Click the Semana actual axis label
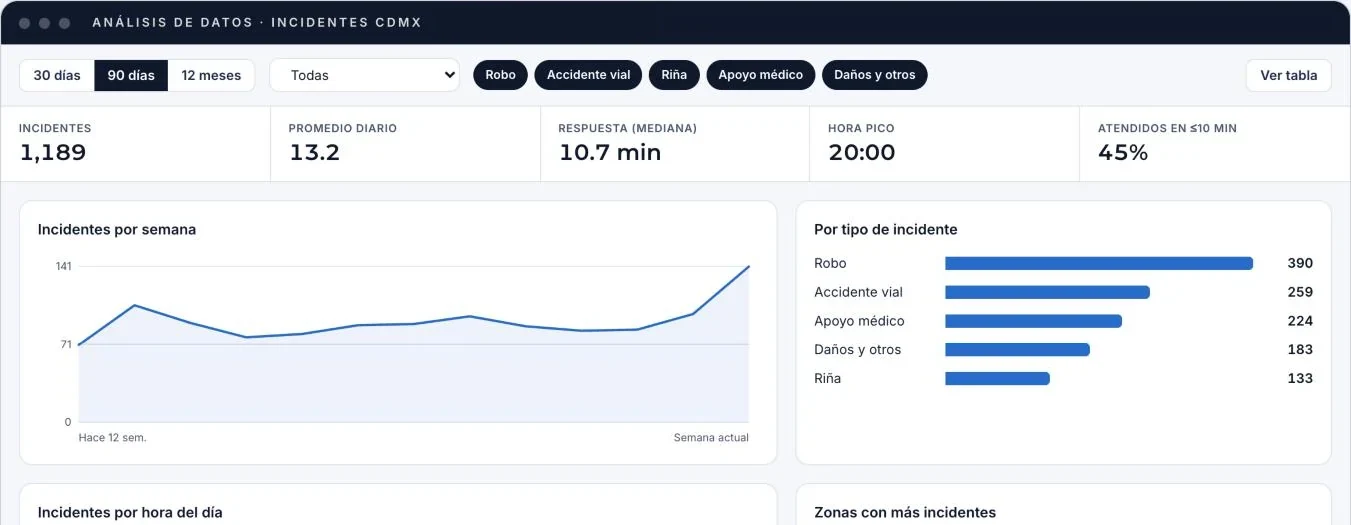 711,438
